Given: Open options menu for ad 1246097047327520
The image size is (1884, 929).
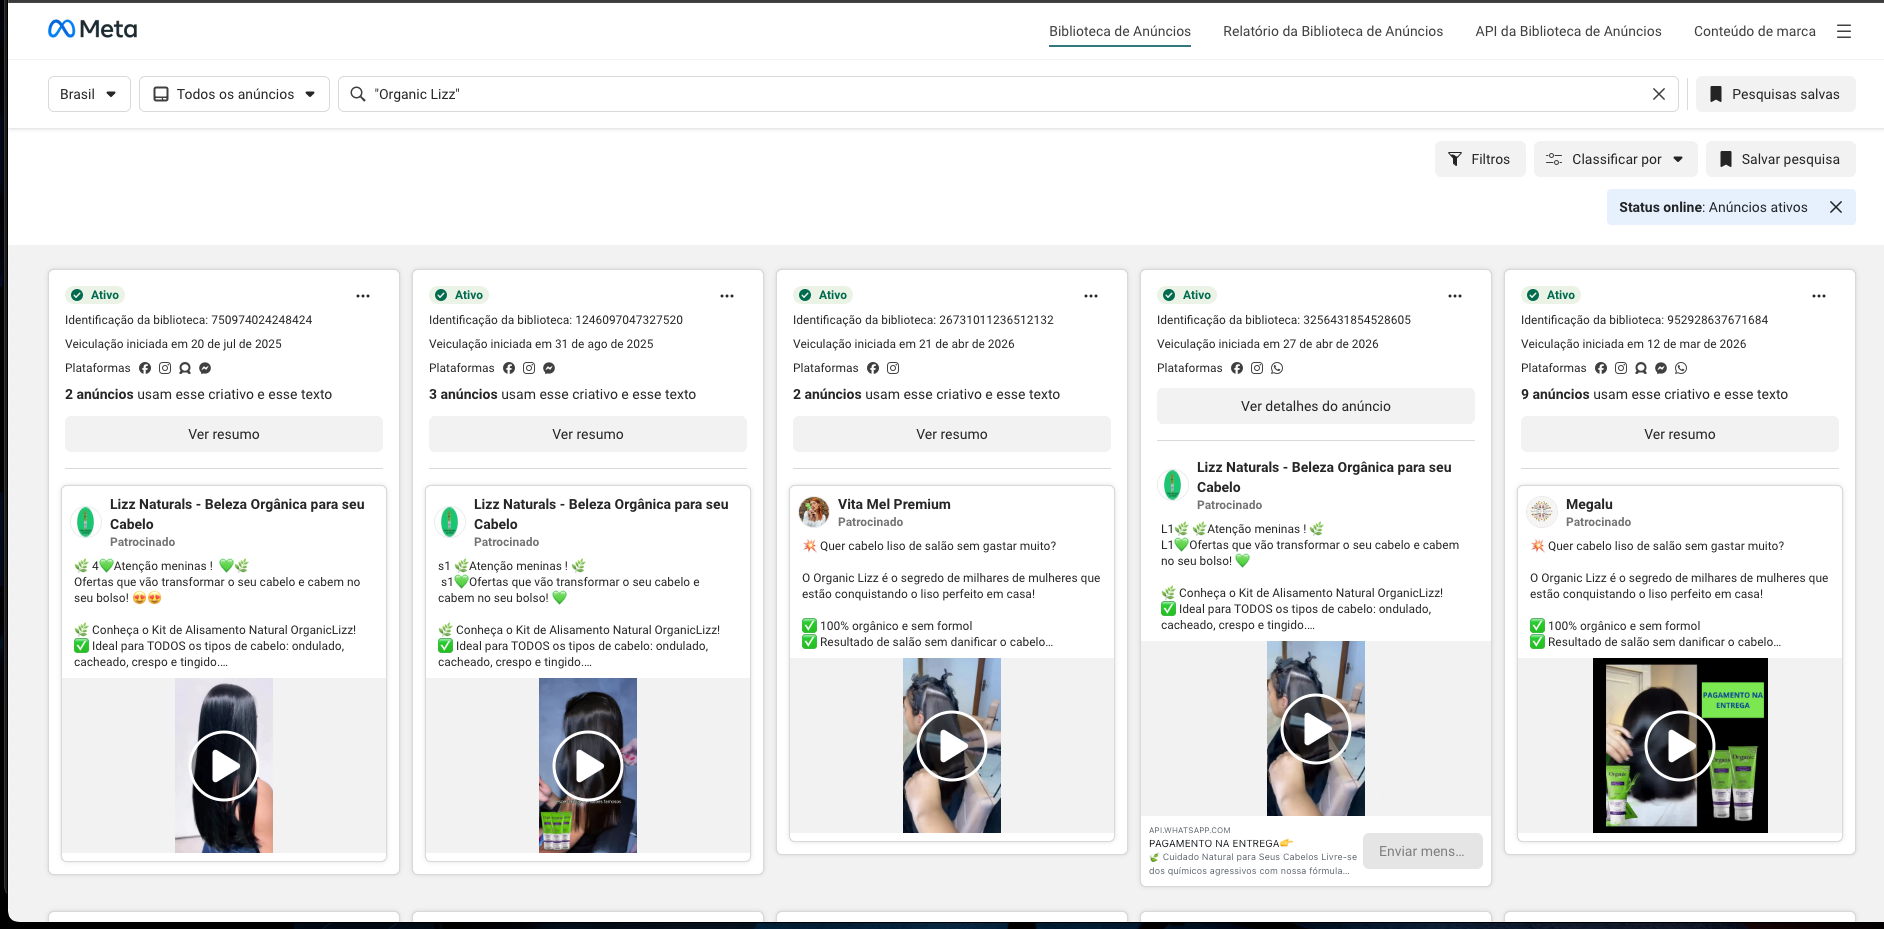Looking at the screenshot, I should coord(727,296).
